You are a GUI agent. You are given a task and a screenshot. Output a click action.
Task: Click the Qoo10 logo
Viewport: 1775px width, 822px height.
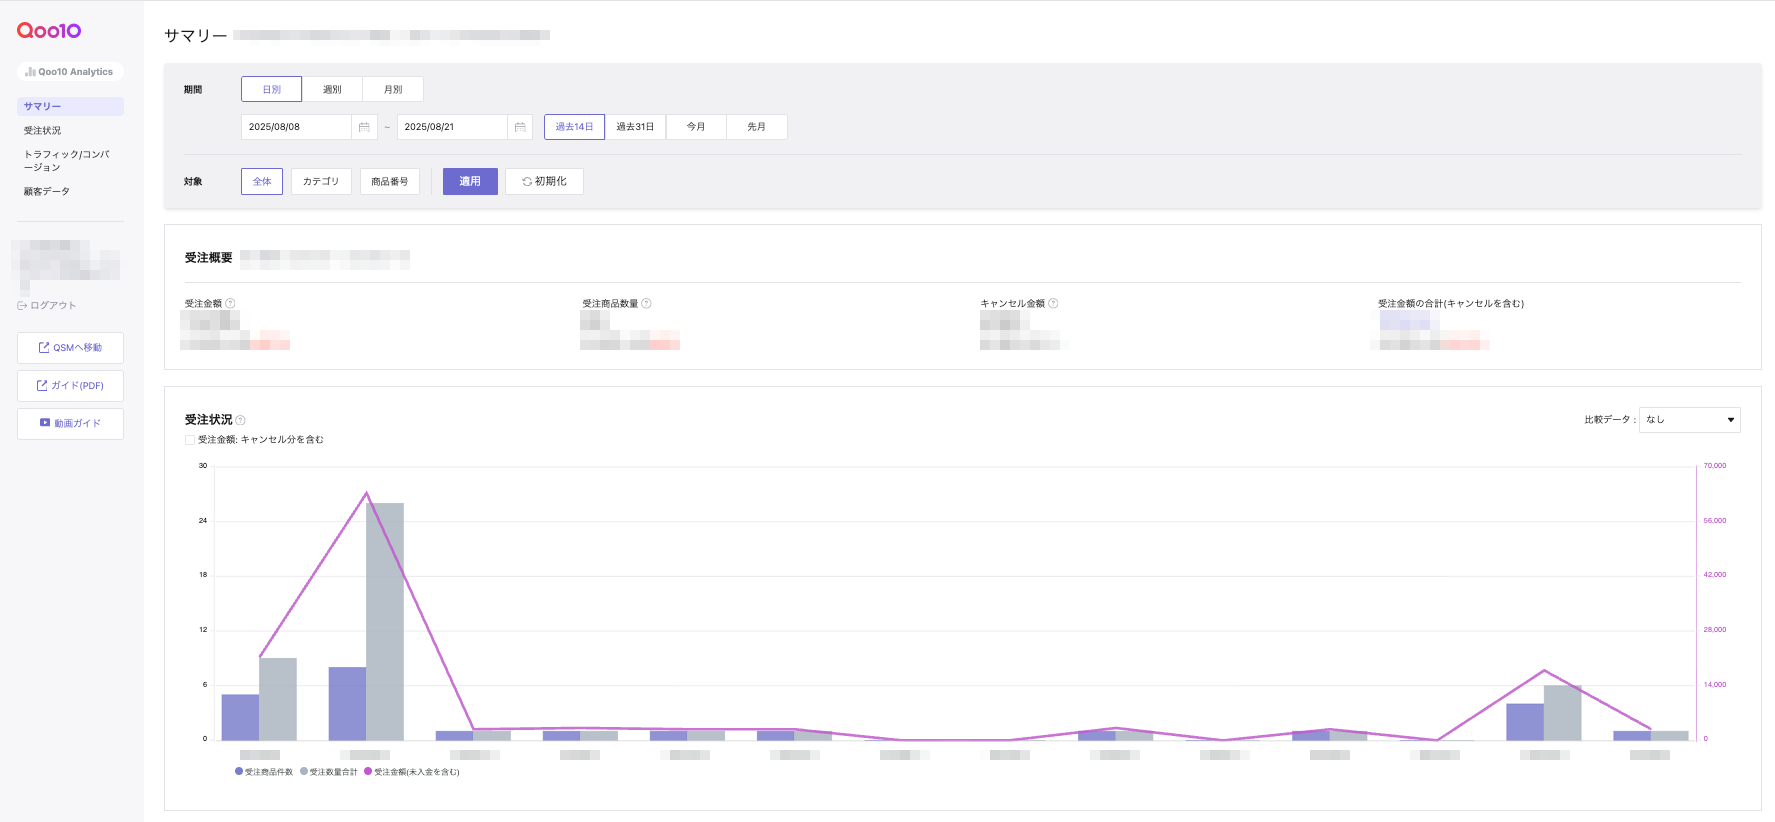(x=49, y=31)
